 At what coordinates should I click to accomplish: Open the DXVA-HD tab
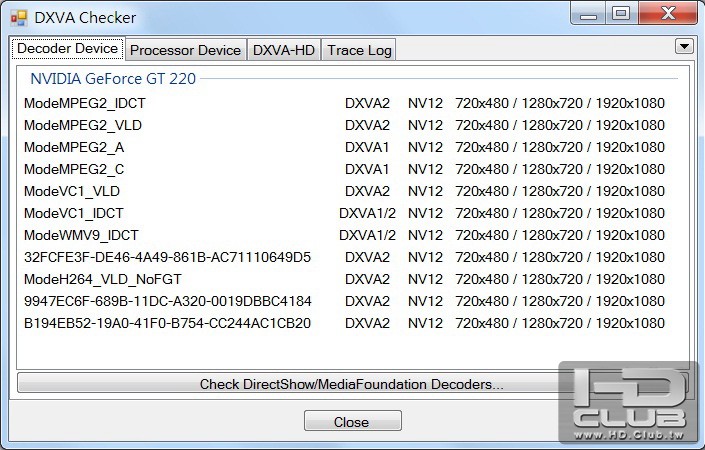(284, 50)
